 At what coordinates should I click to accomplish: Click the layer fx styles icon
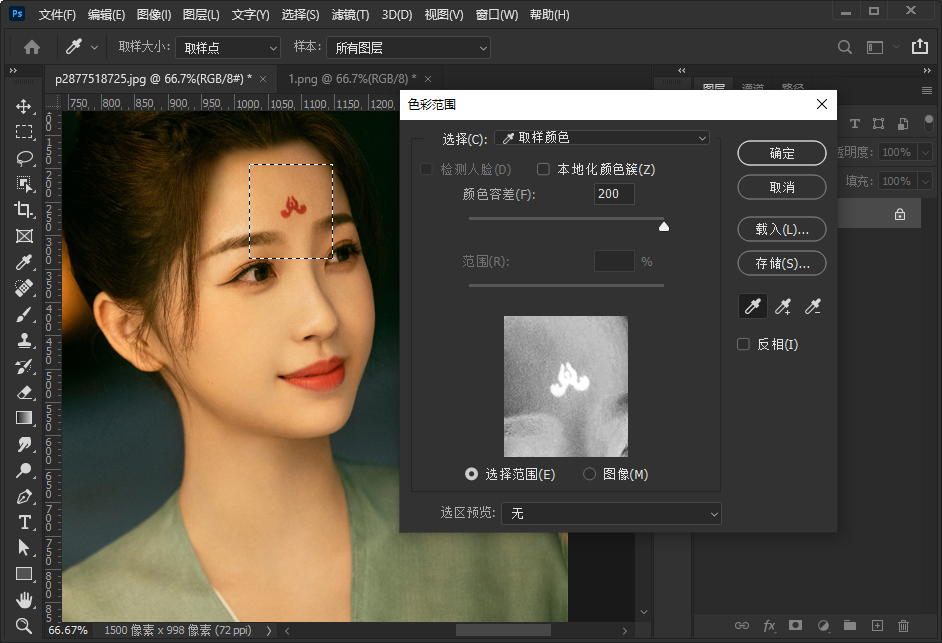coord(769,626)
